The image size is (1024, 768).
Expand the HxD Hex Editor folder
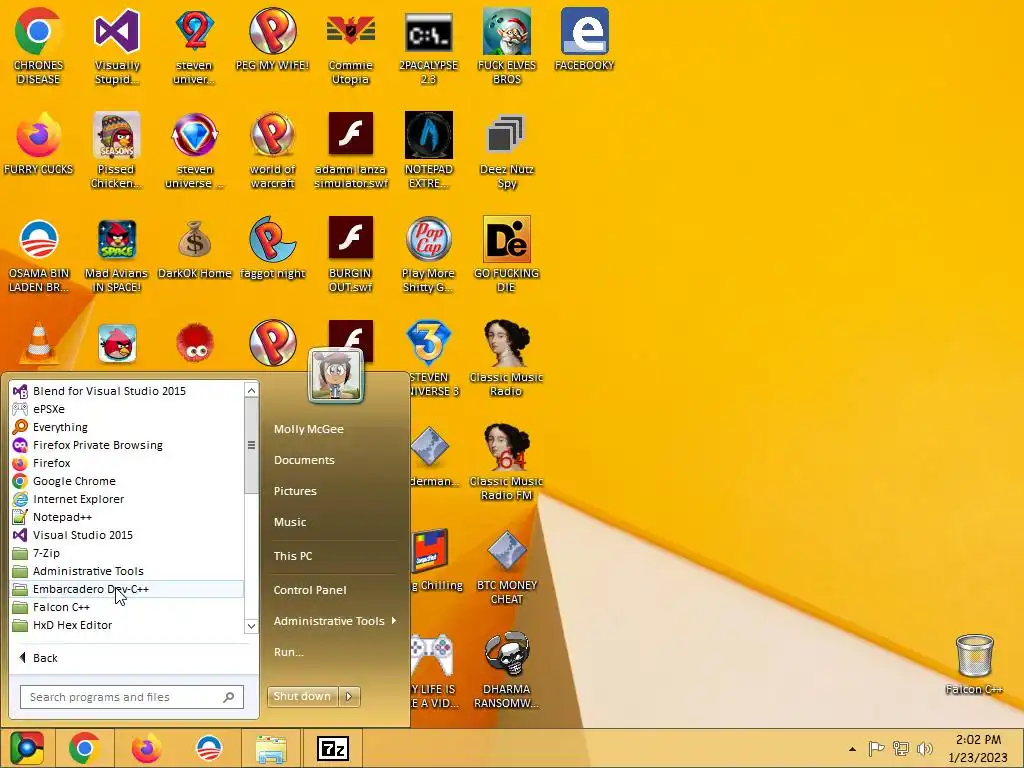point(127,625)
